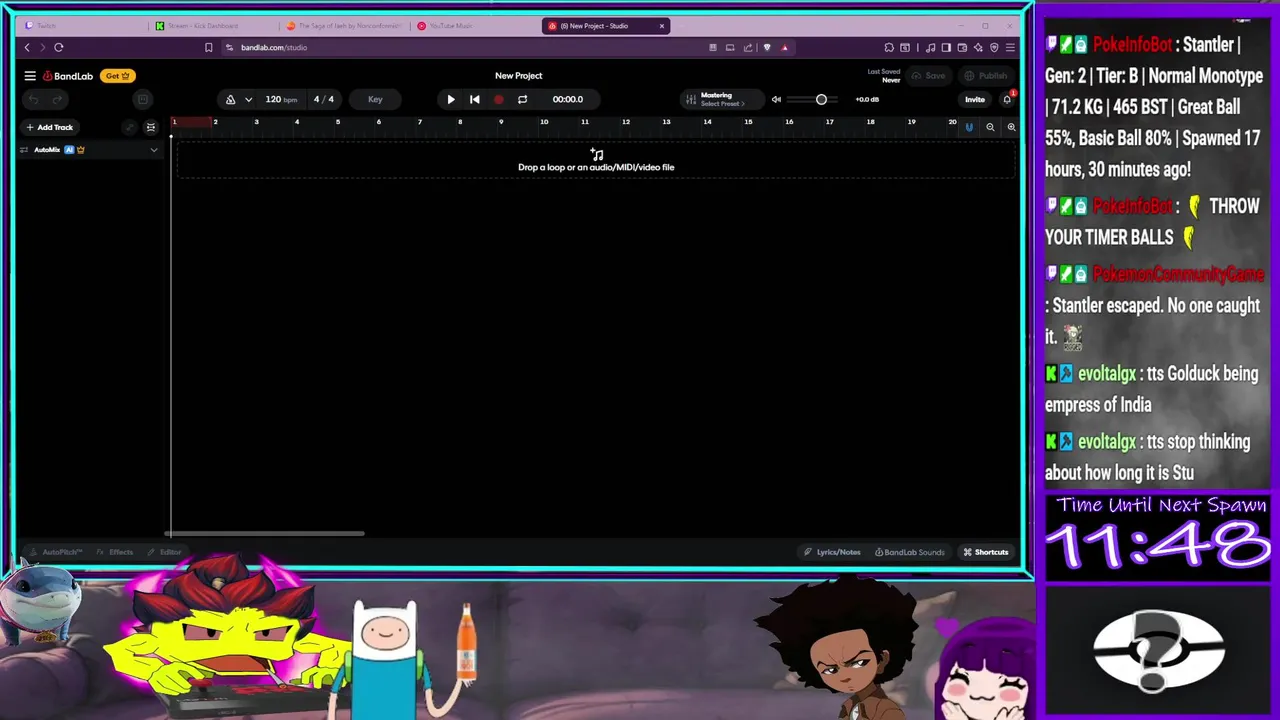
Task: Click the Get membership crown button
Action: (x=117, y=76)
